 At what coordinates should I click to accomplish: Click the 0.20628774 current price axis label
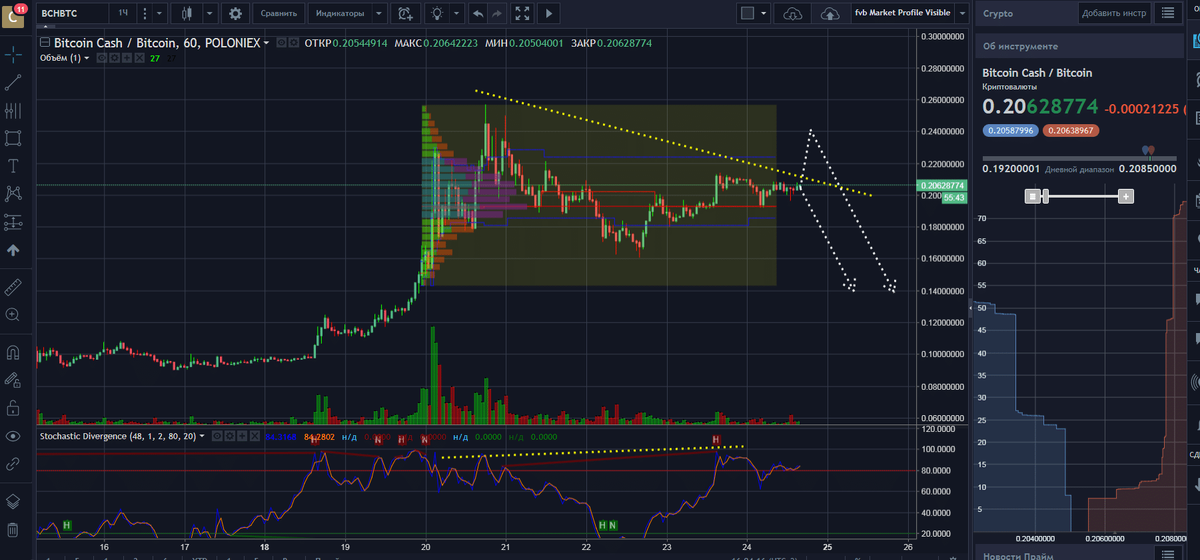click(941, 185)
